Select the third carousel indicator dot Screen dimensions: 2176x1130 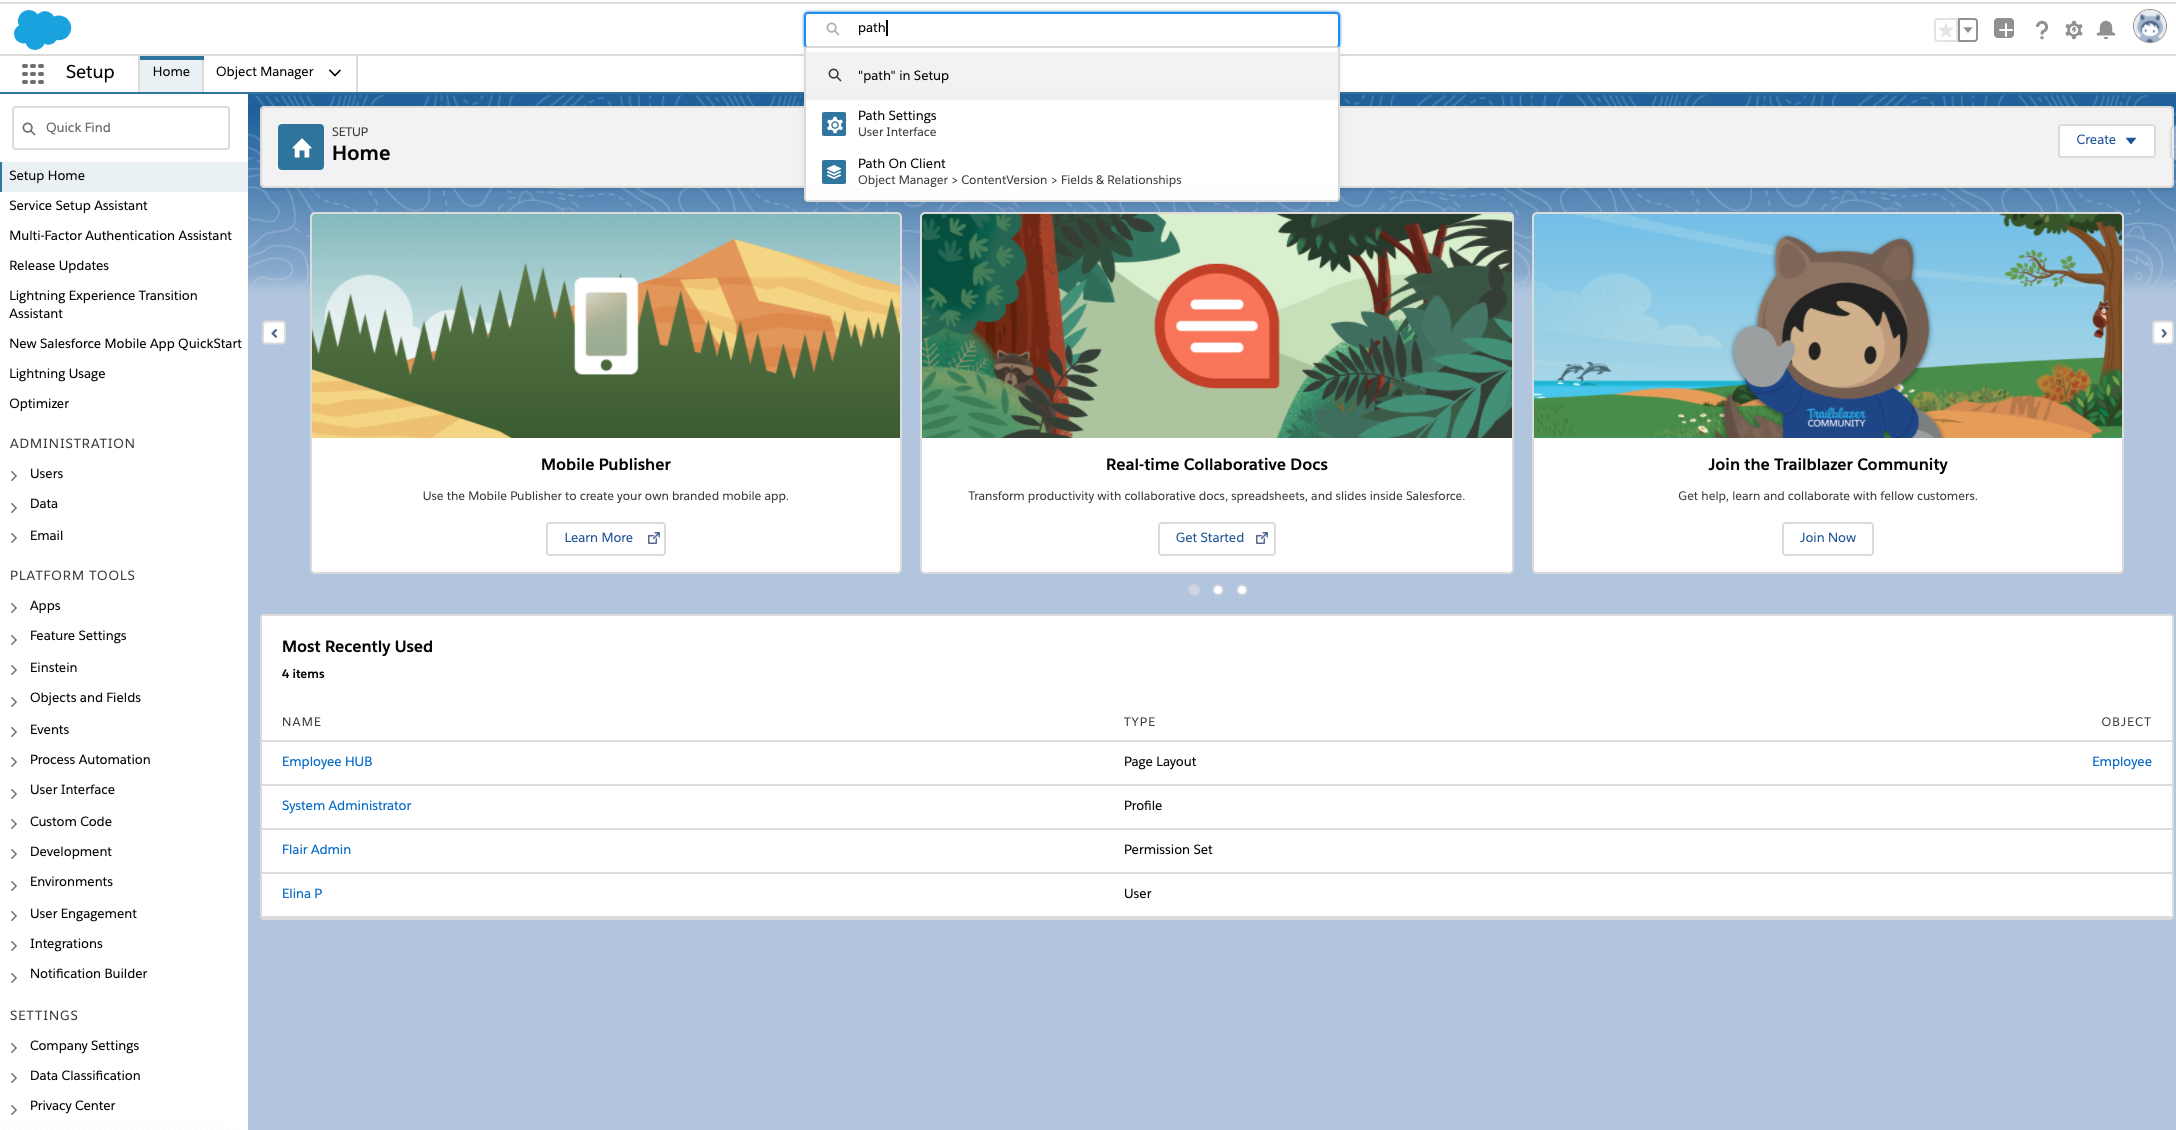1242,590
